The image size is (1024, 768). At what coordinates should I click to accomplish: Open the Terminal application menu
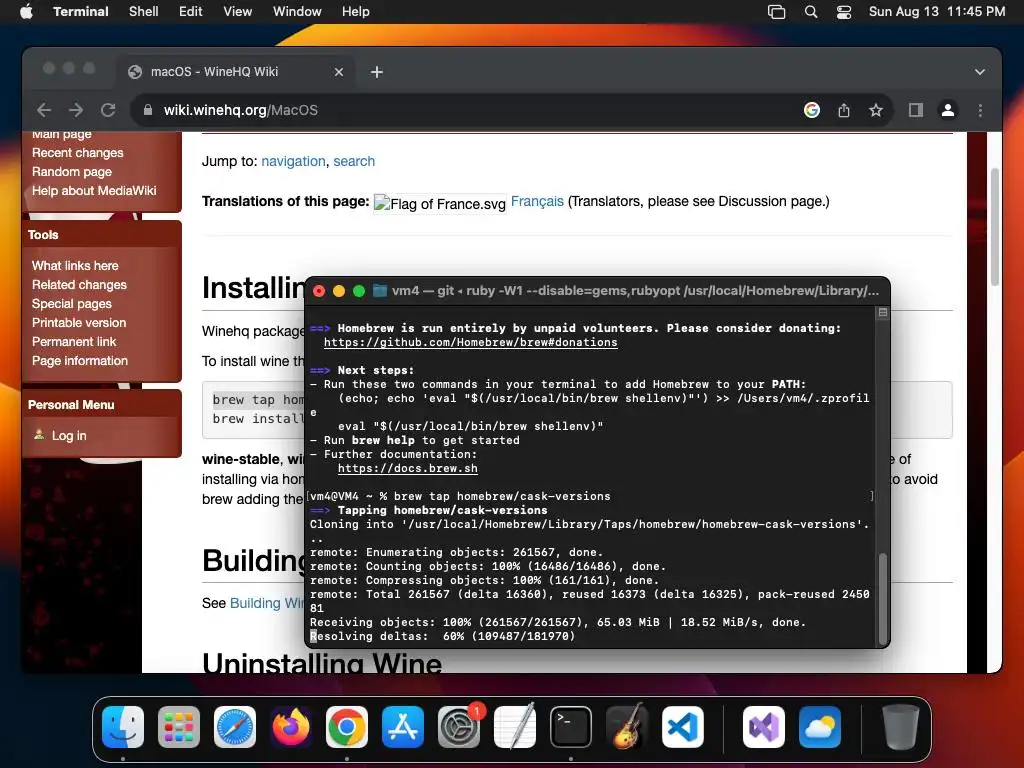click(x=80, y=12)
